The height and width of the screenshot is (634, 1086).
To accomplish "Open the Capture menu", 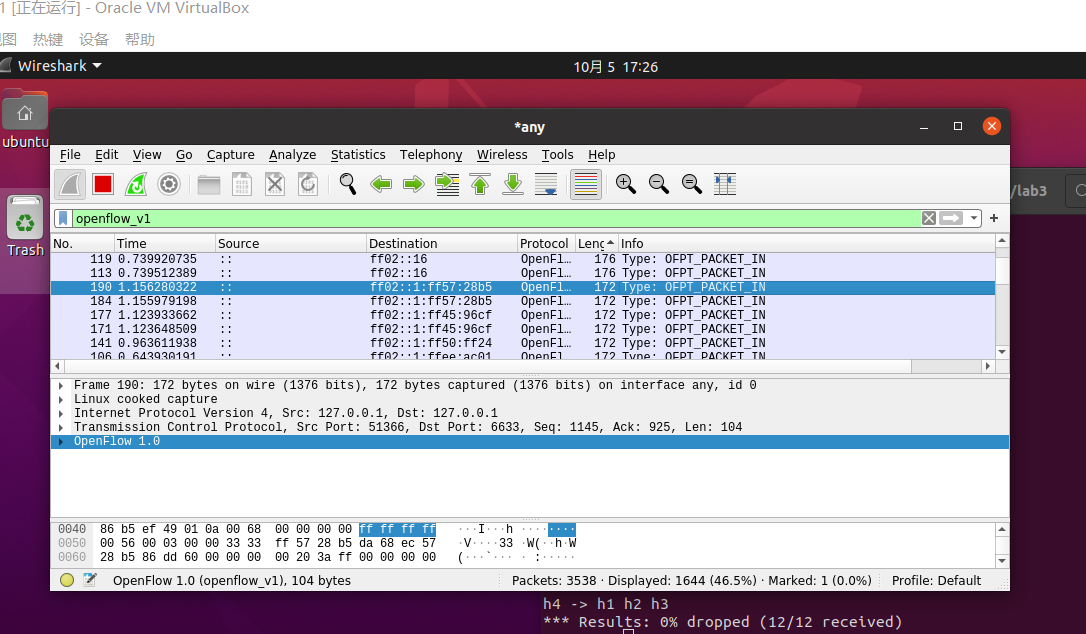I will point(231,155).
